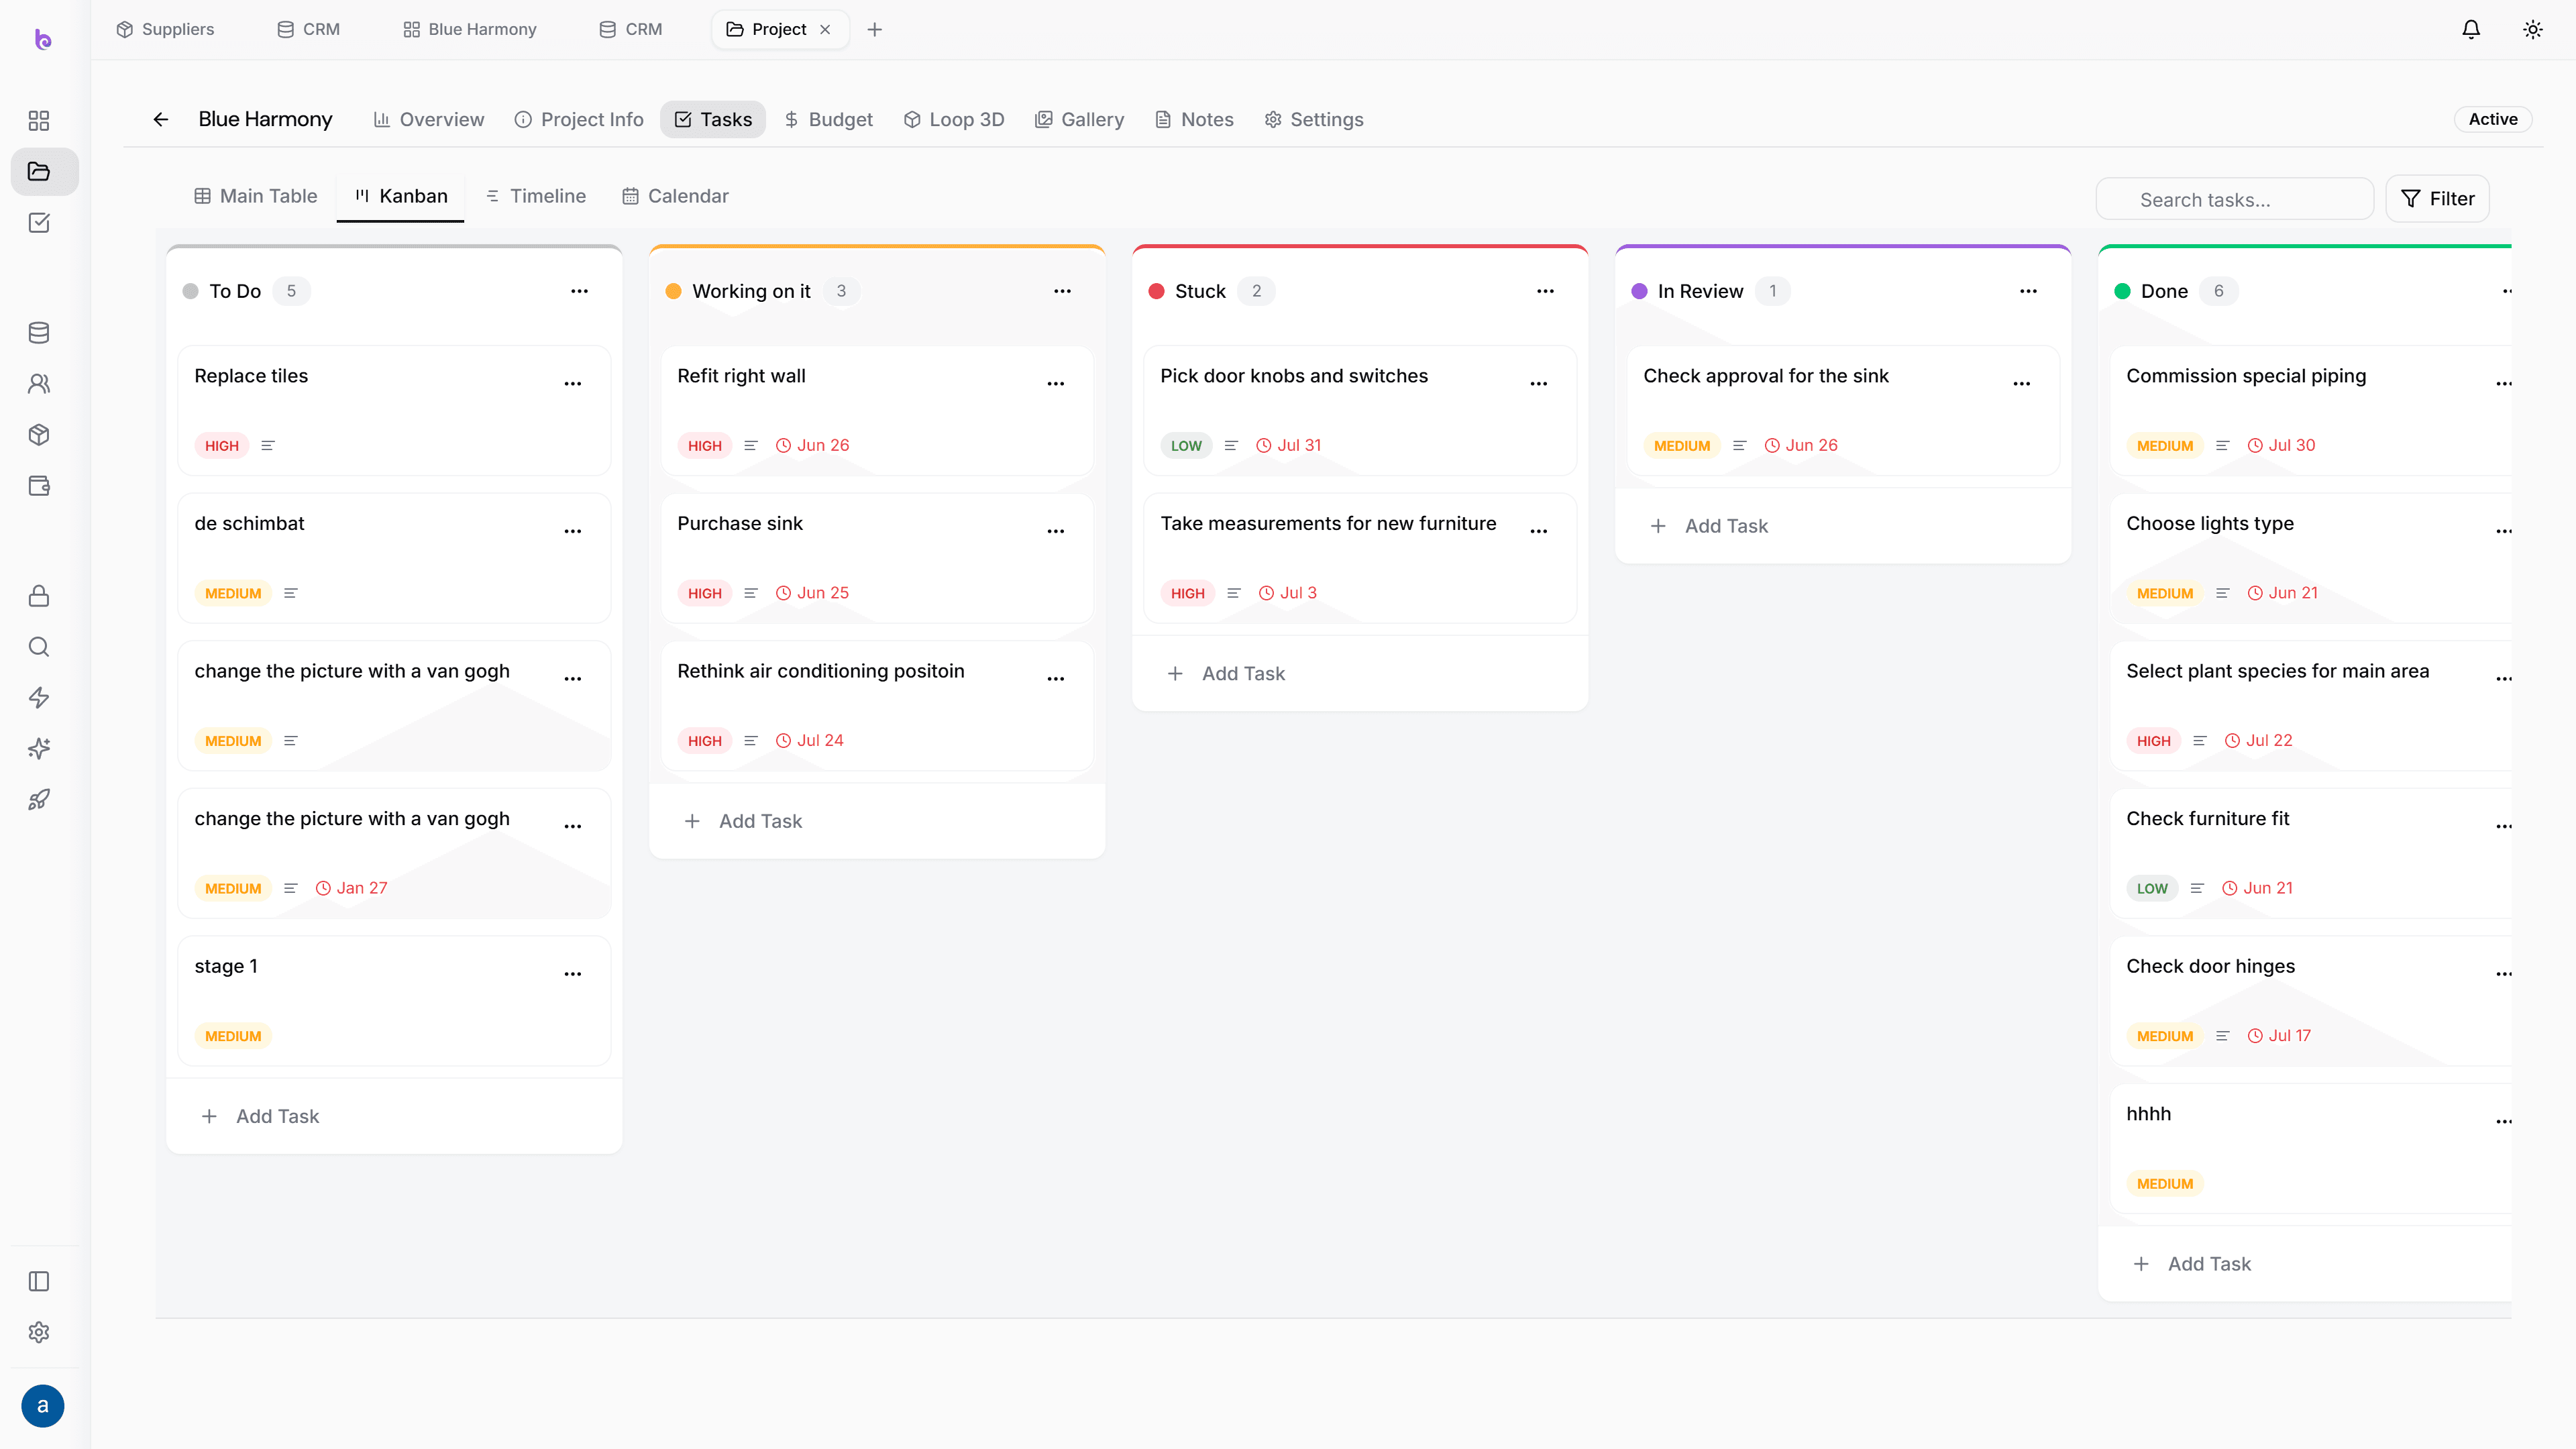This screenshot has width=2576, height=1449.
Task: Open the rocket icon in sidebar
Action: point(39,800)
